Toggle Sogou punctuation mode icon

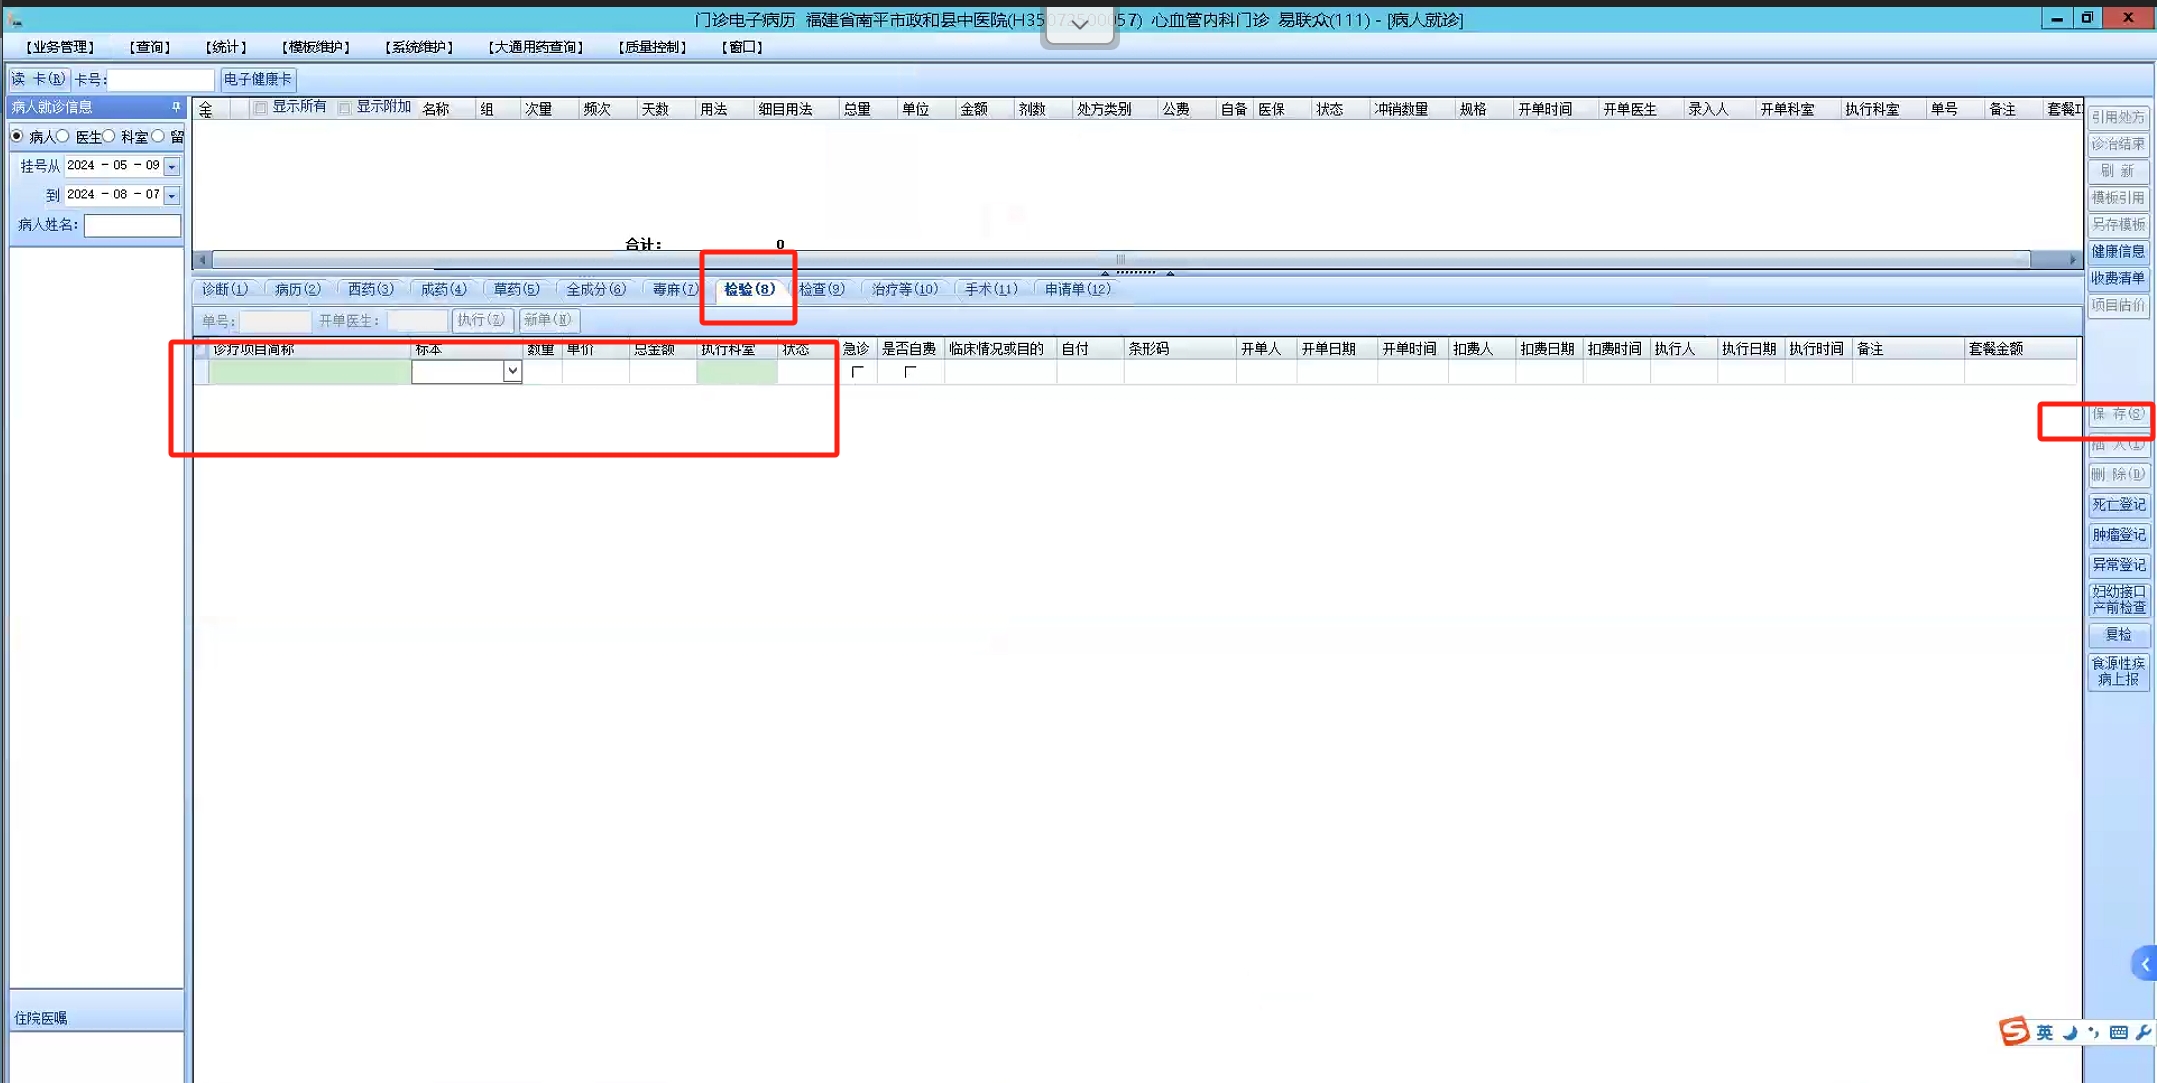click(2093, 1032)
